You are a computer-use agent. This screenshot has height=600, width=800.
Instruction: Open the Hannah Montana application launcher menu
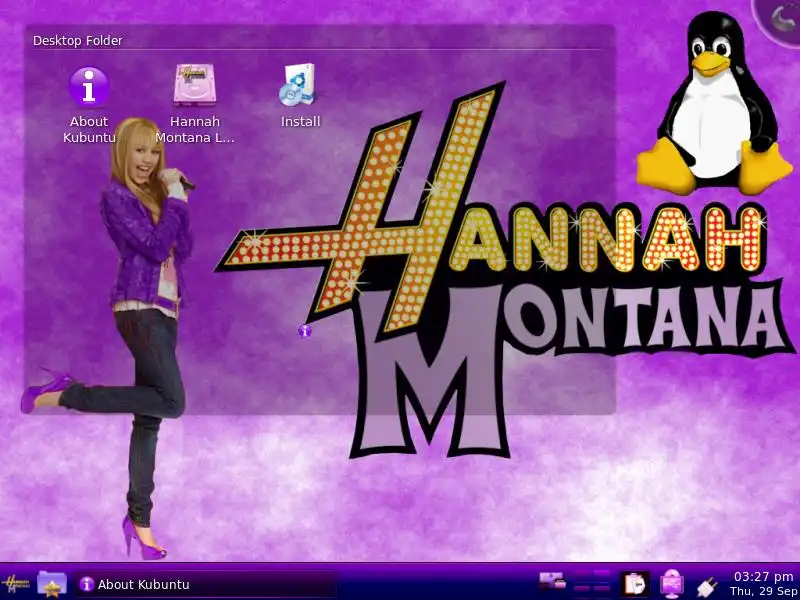tap(15, 583)
